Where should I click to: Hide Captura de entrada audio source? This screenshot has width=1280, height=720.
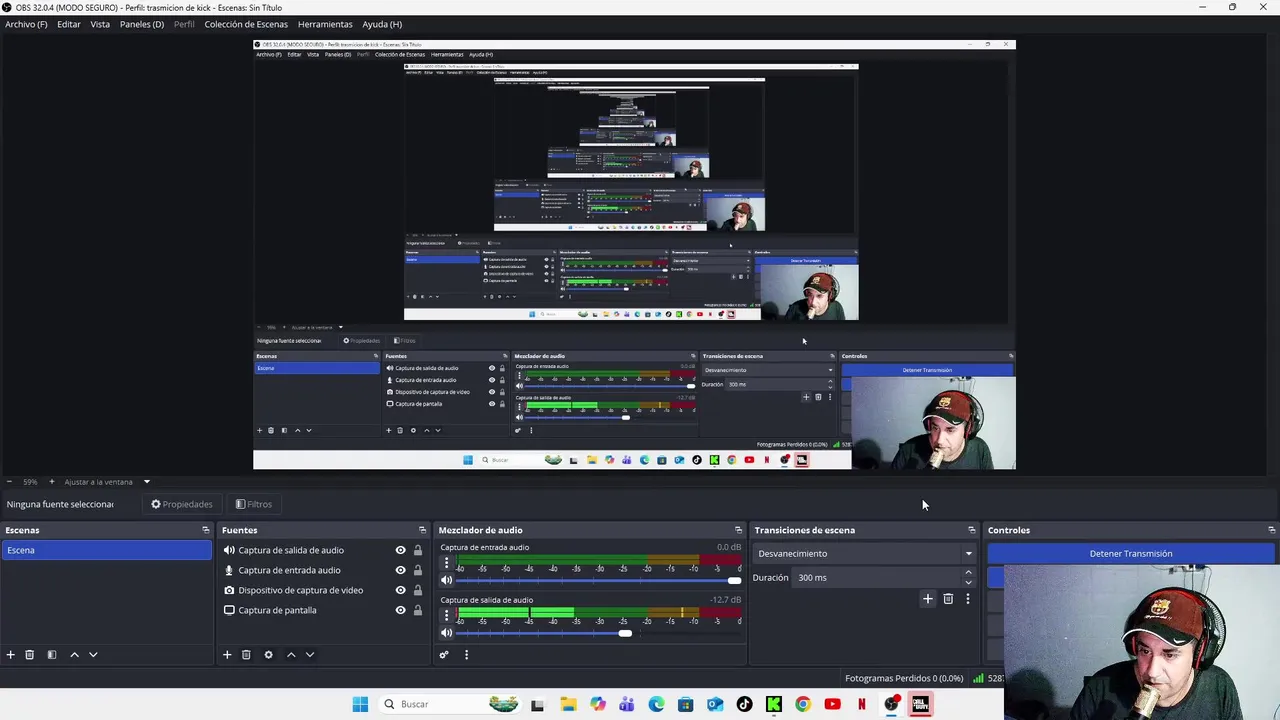click(x=400, y=570)
